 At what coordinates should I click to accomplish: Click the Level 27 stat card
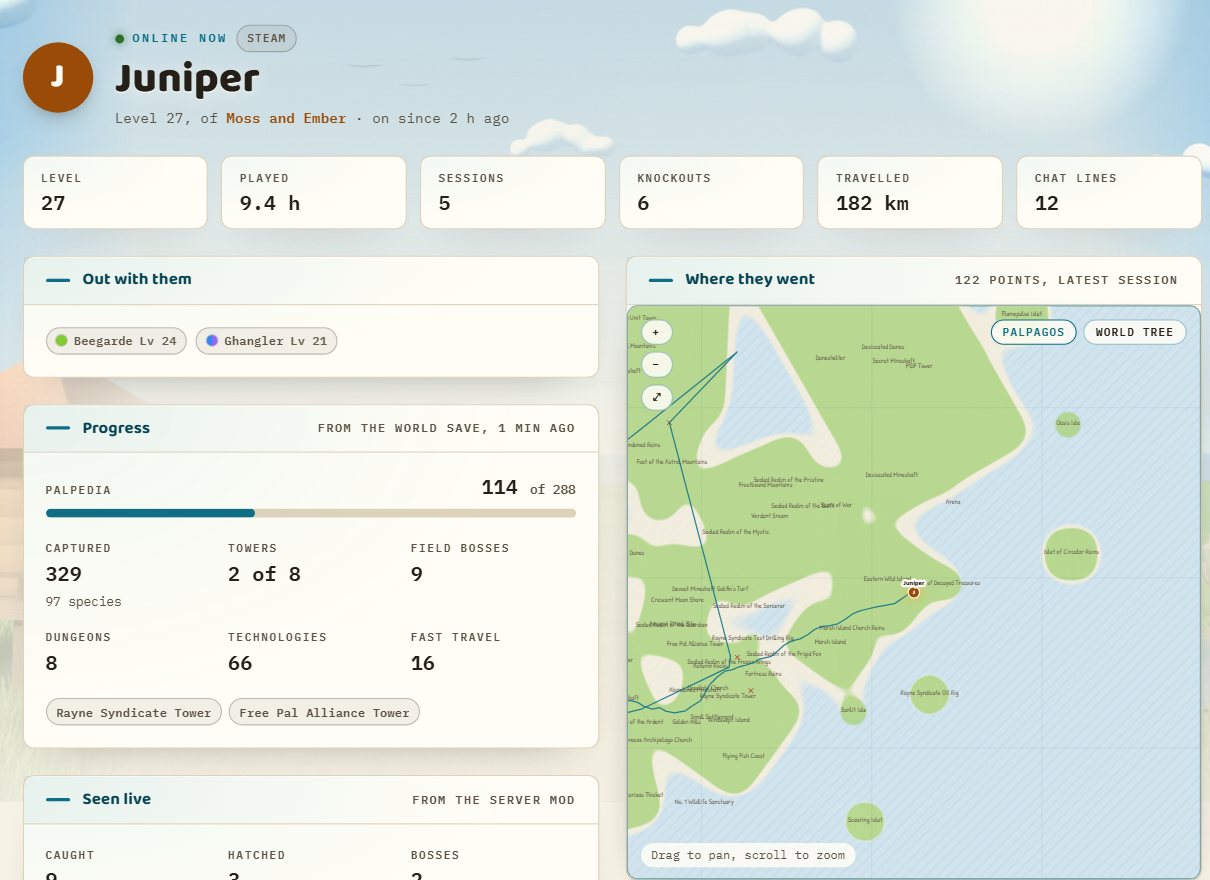tap(115, 192)
